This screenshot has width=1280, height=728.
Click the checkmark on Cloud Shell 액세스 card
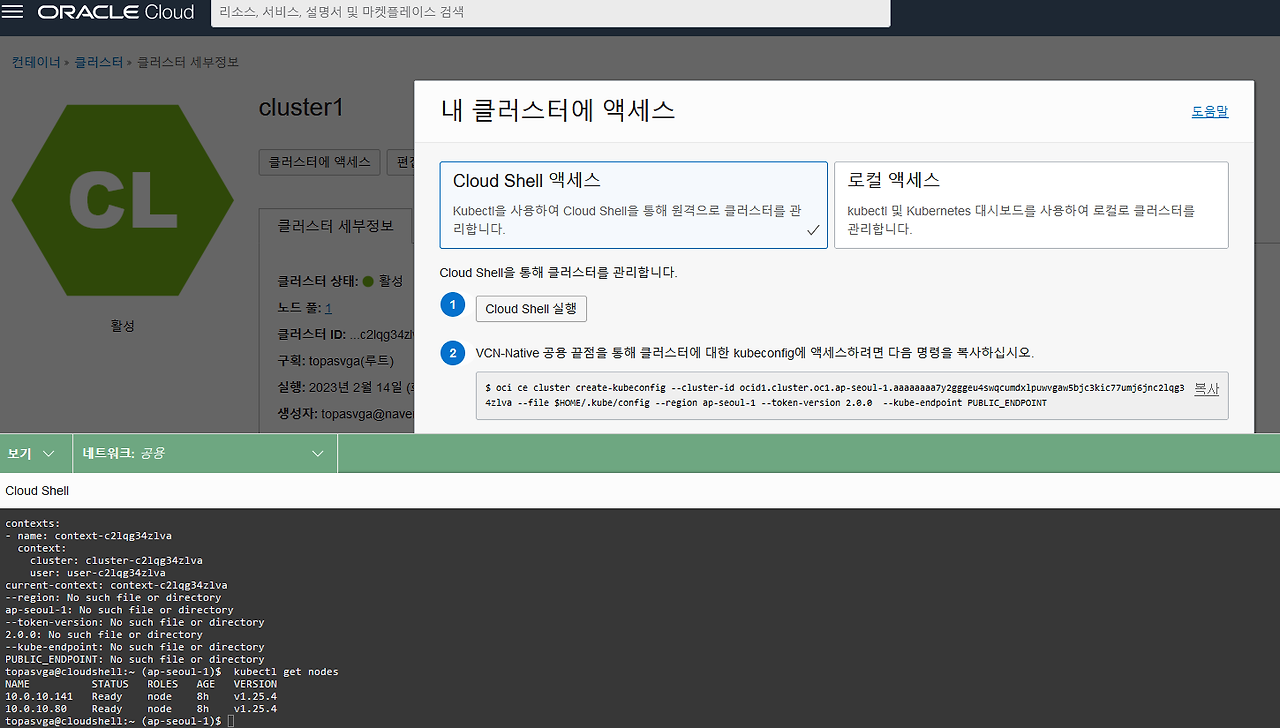point(813,229)
